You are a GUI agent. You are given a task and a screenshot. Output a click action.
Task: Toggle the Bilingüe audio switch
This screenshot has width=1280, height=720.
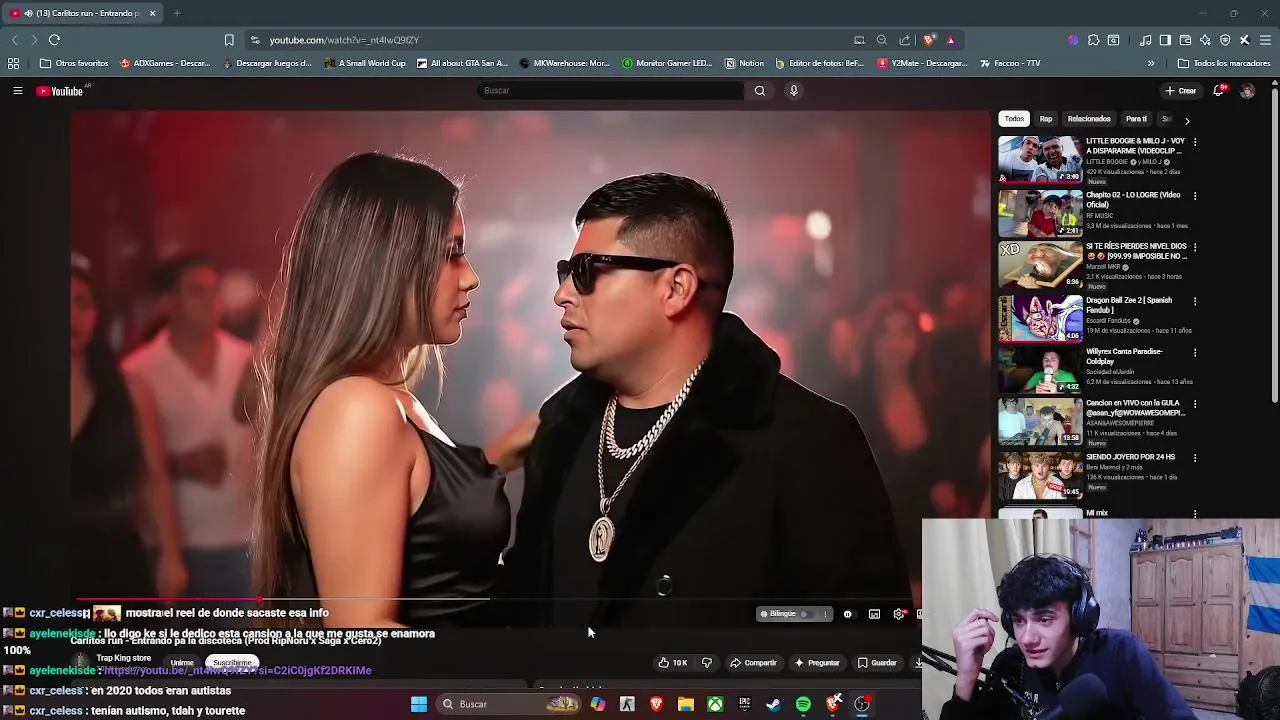[x=805, y=614]
